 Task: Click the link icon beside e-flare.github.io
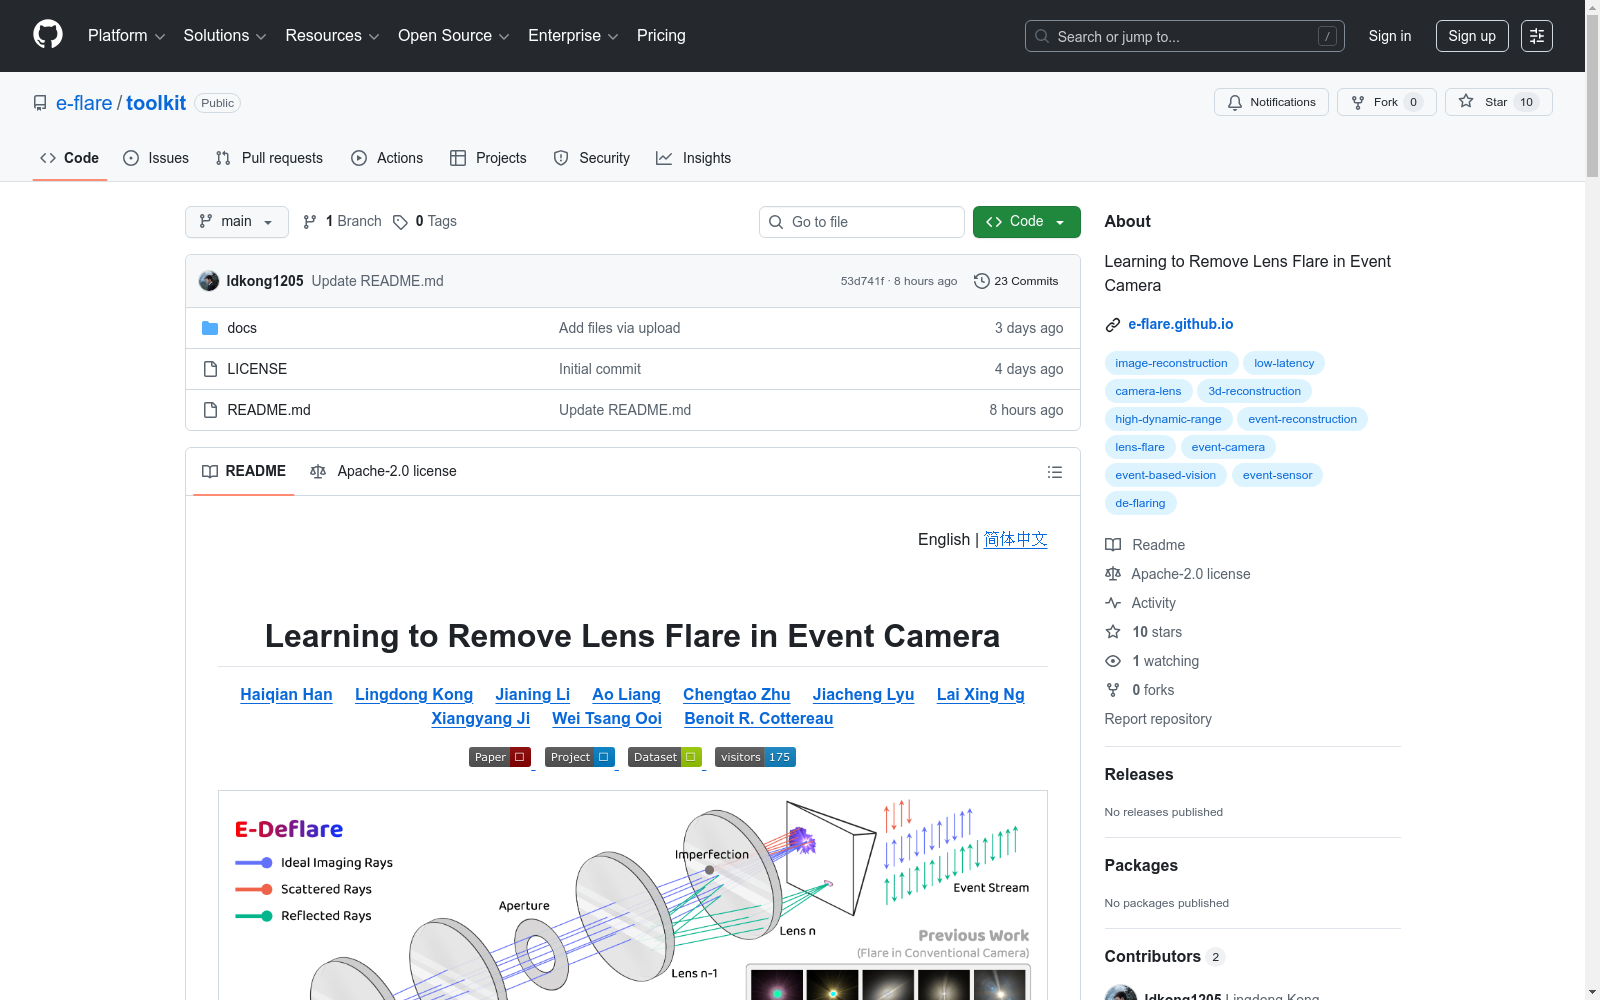click(x=1113, y=325)
